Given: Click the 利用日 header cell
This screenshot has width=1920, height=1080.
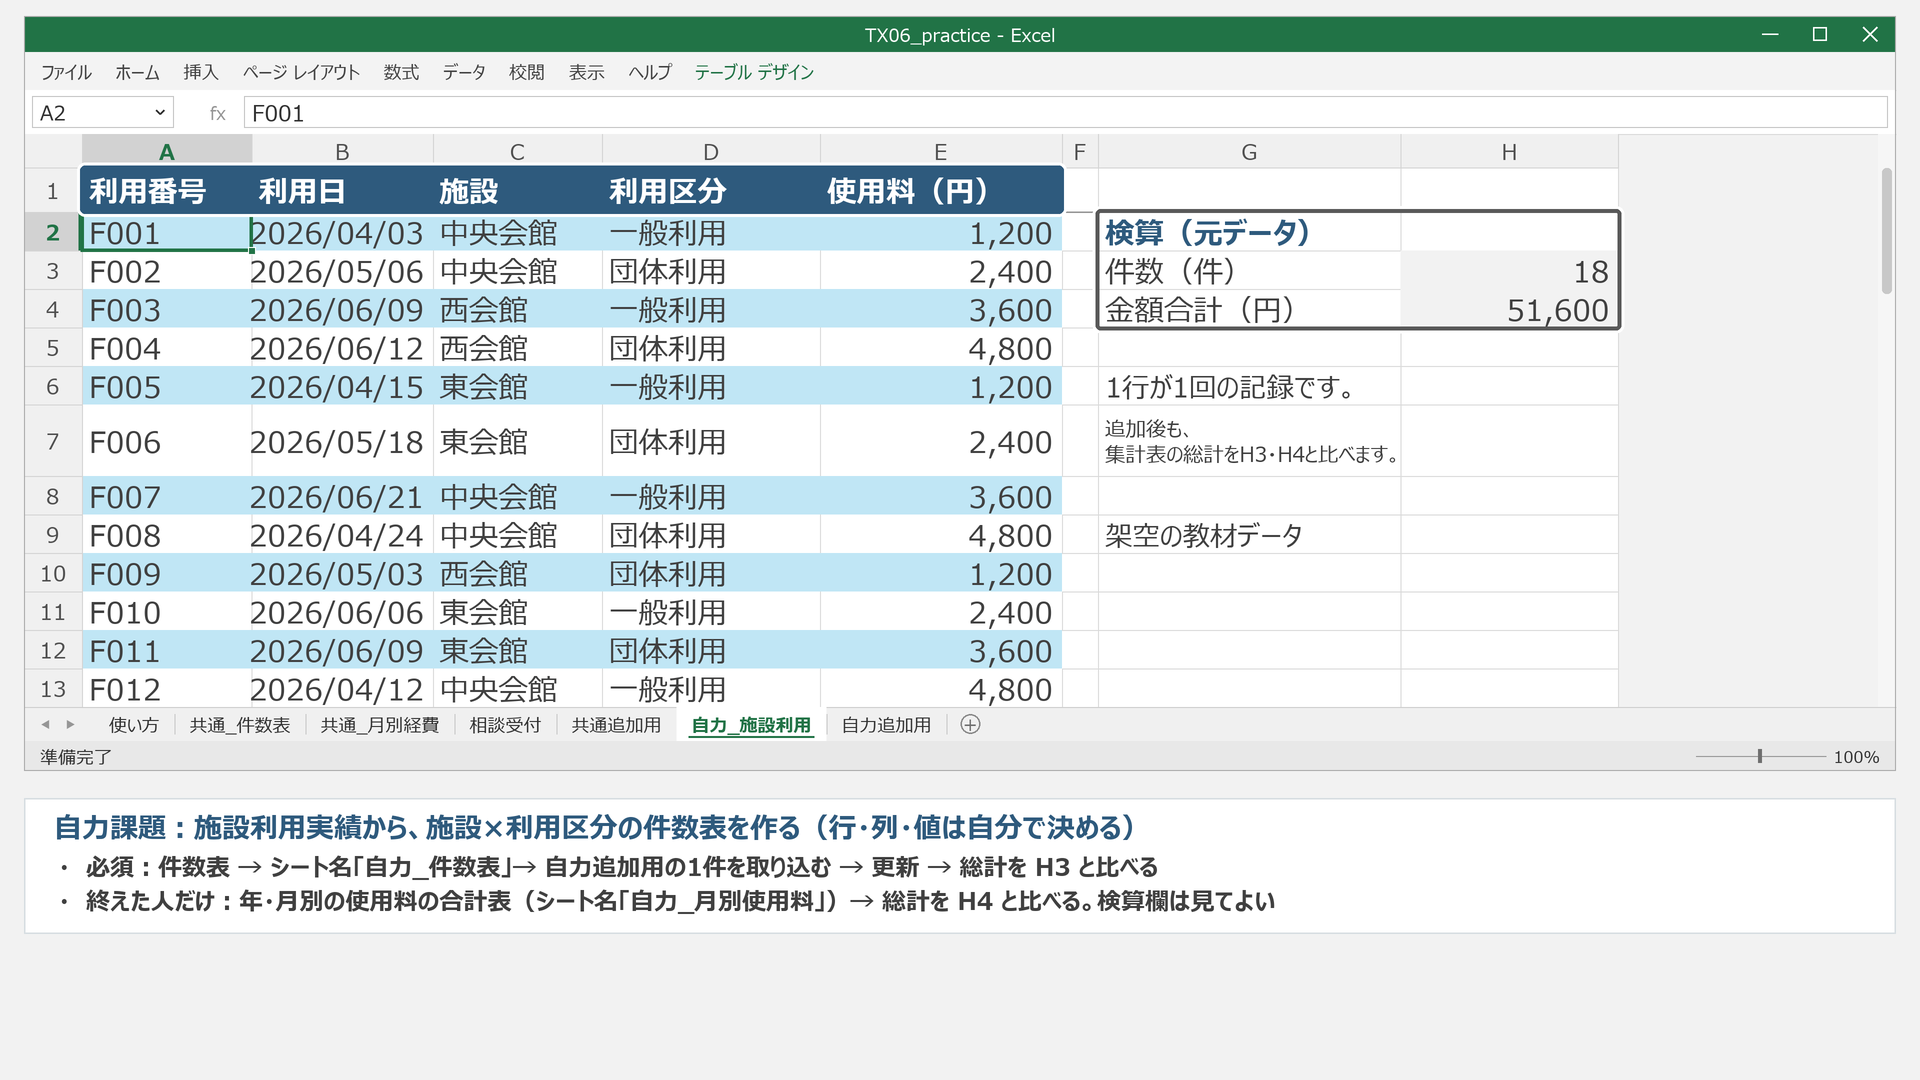Looking at the screenshot, I should tap(342, 191).
